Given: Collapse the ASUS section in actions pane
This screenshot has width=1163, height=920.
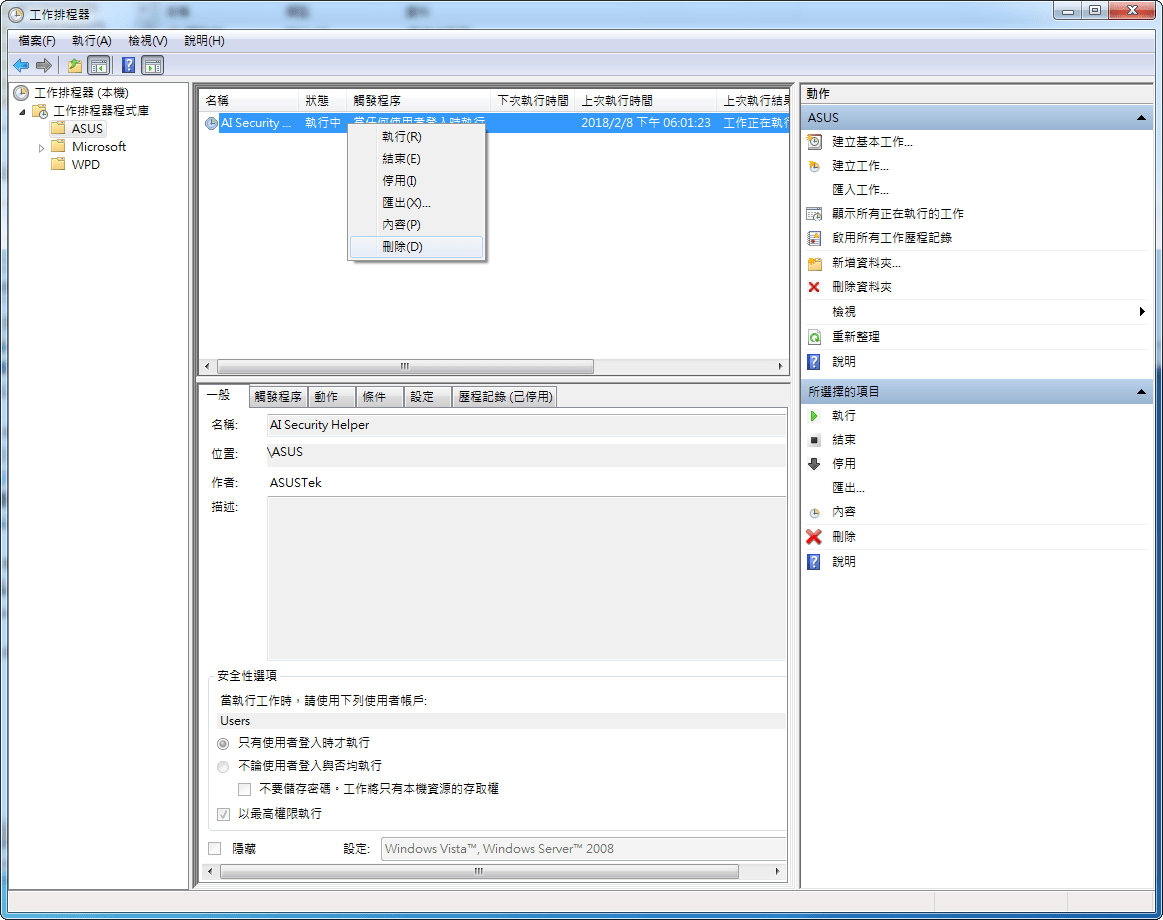Looking at the screenshot, I should pyautogui.click(x=1141, y=118).
